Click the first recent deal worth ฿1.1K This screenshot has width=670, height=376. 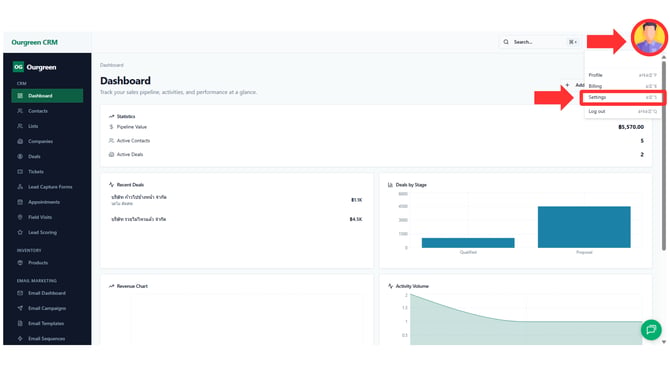[236, 200]
